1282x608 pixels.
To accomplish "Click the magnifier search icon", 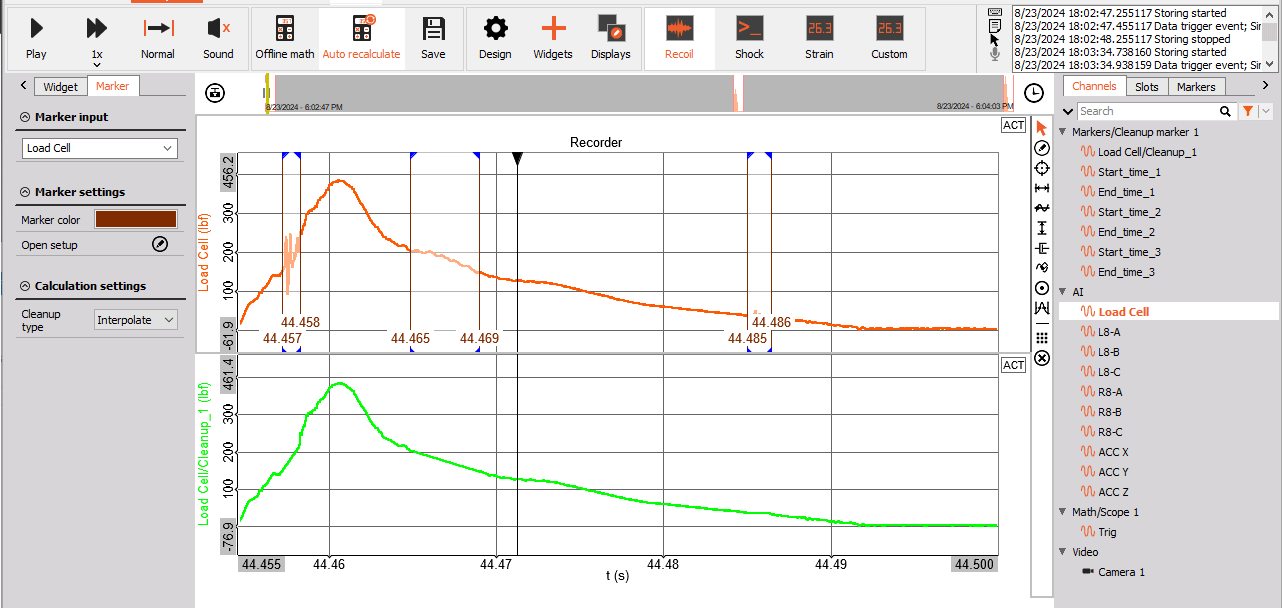I will pos(1226,111).
